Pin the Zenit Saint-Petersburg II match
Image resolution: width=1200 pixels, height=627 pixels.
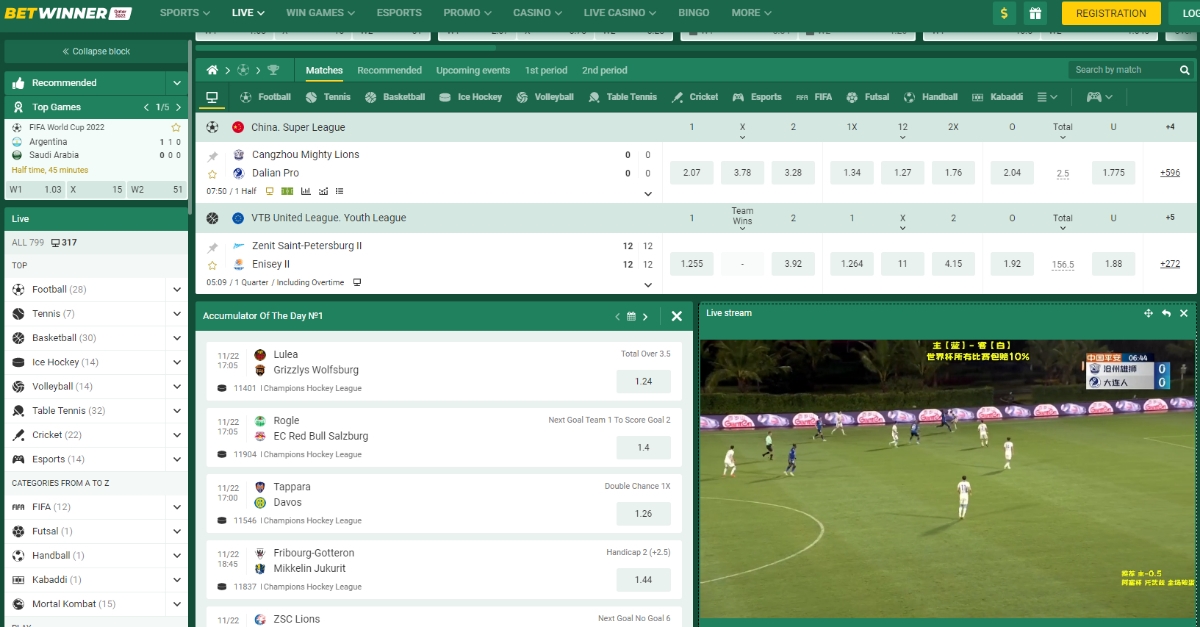tap(212, 247)
